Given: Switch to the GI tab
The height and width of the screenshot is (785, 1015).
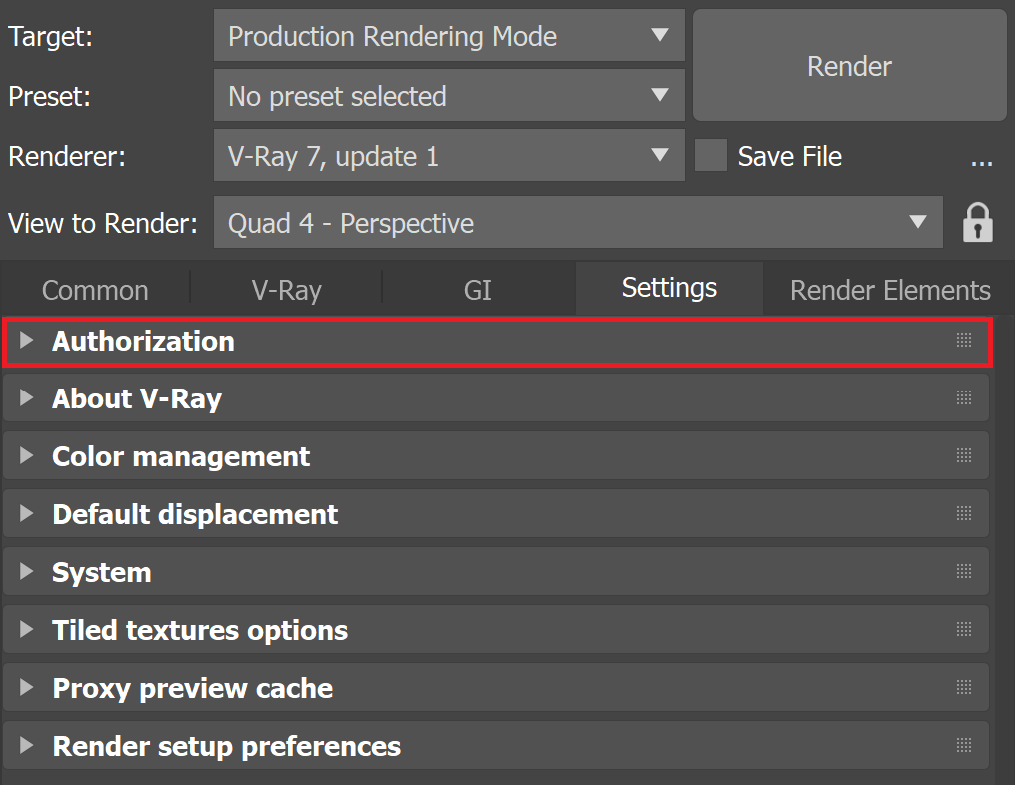Looking at the screenshot, I should coord(478,289).
